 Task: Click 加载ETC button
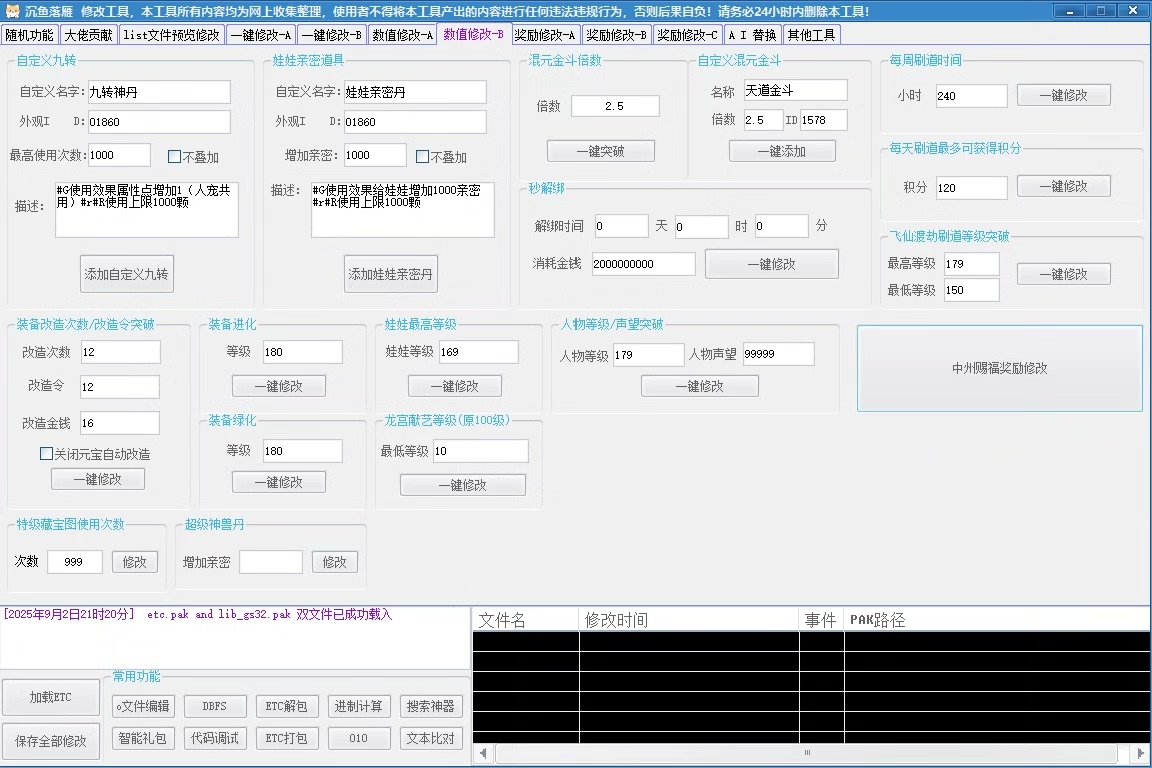(51, 697)
